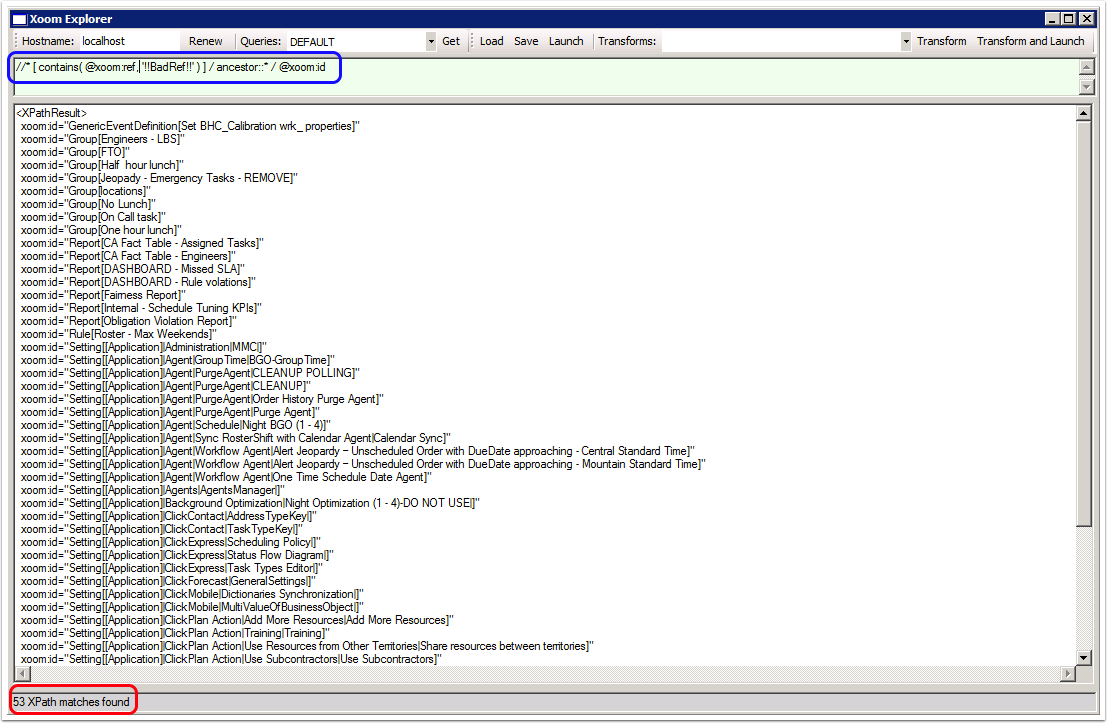Viewport: 1107px width, 723px height.
Task: Click the horizontal scrollbar left arrow
Action: 21,674
